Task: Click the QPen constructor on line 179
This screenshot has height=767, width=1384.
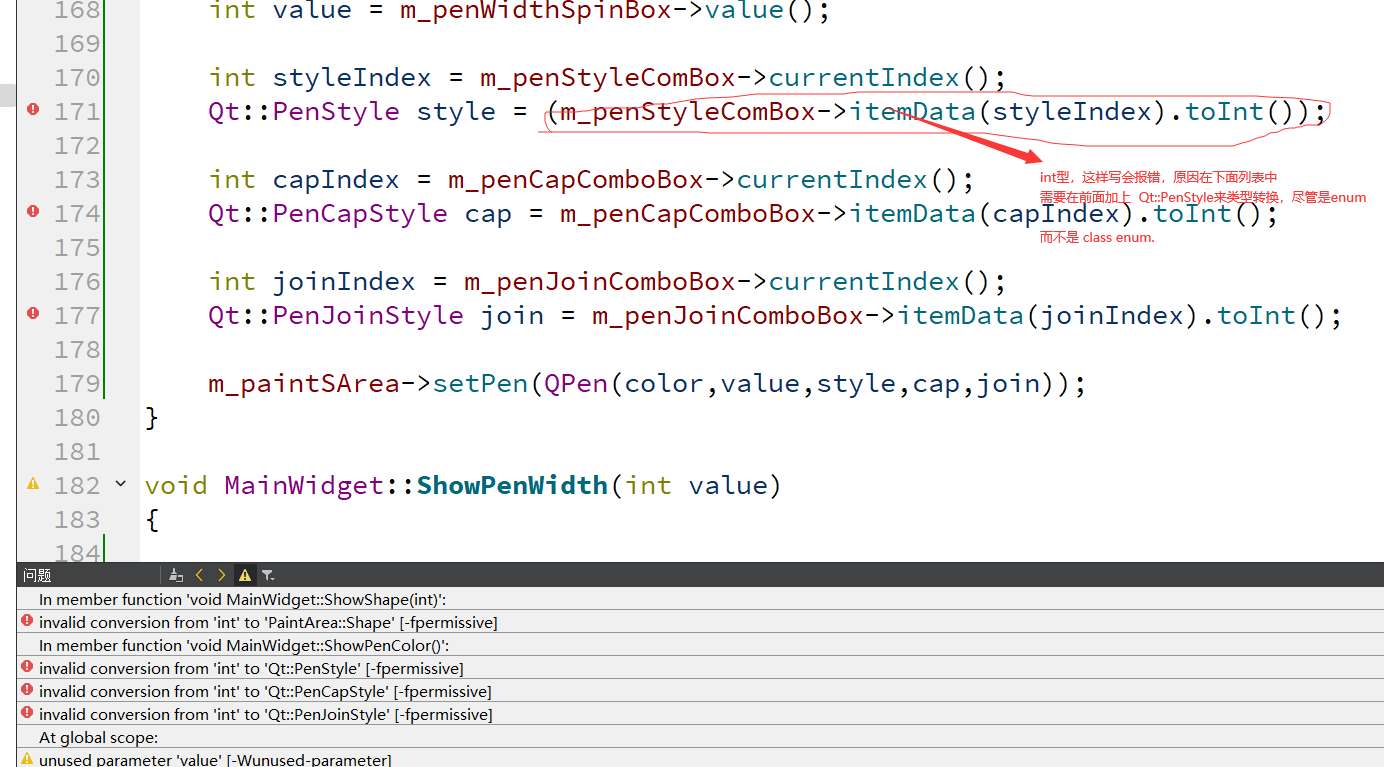Action: [576, 383]
